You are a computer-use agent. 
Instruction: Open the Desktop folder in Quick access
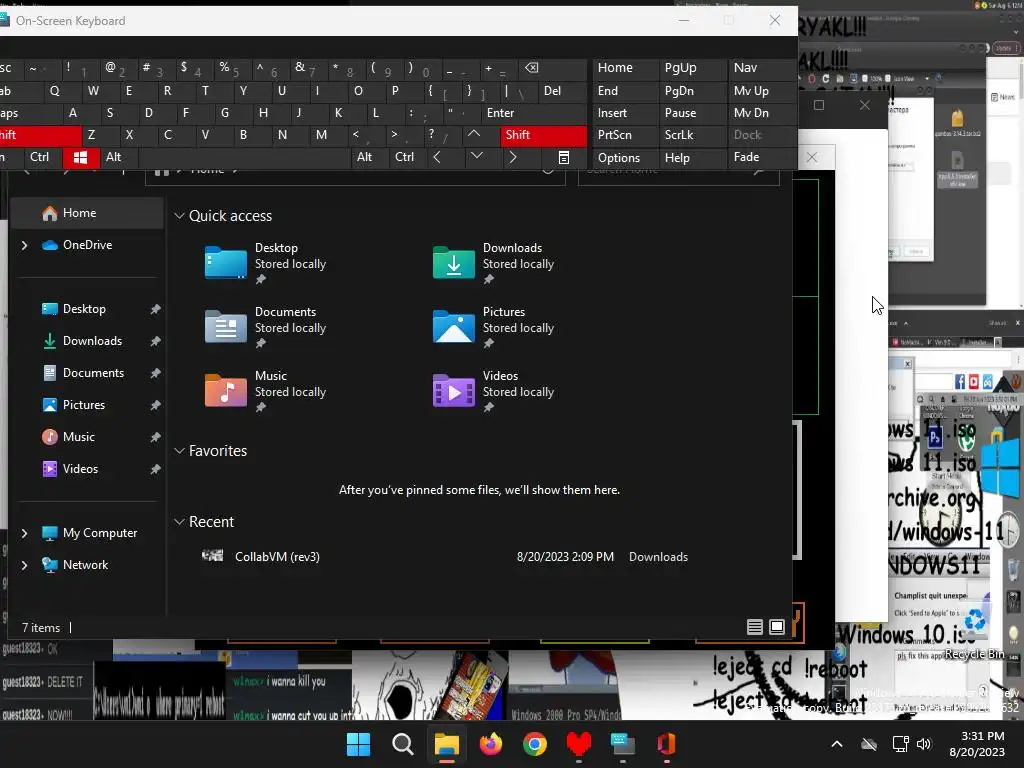(266, 264)
